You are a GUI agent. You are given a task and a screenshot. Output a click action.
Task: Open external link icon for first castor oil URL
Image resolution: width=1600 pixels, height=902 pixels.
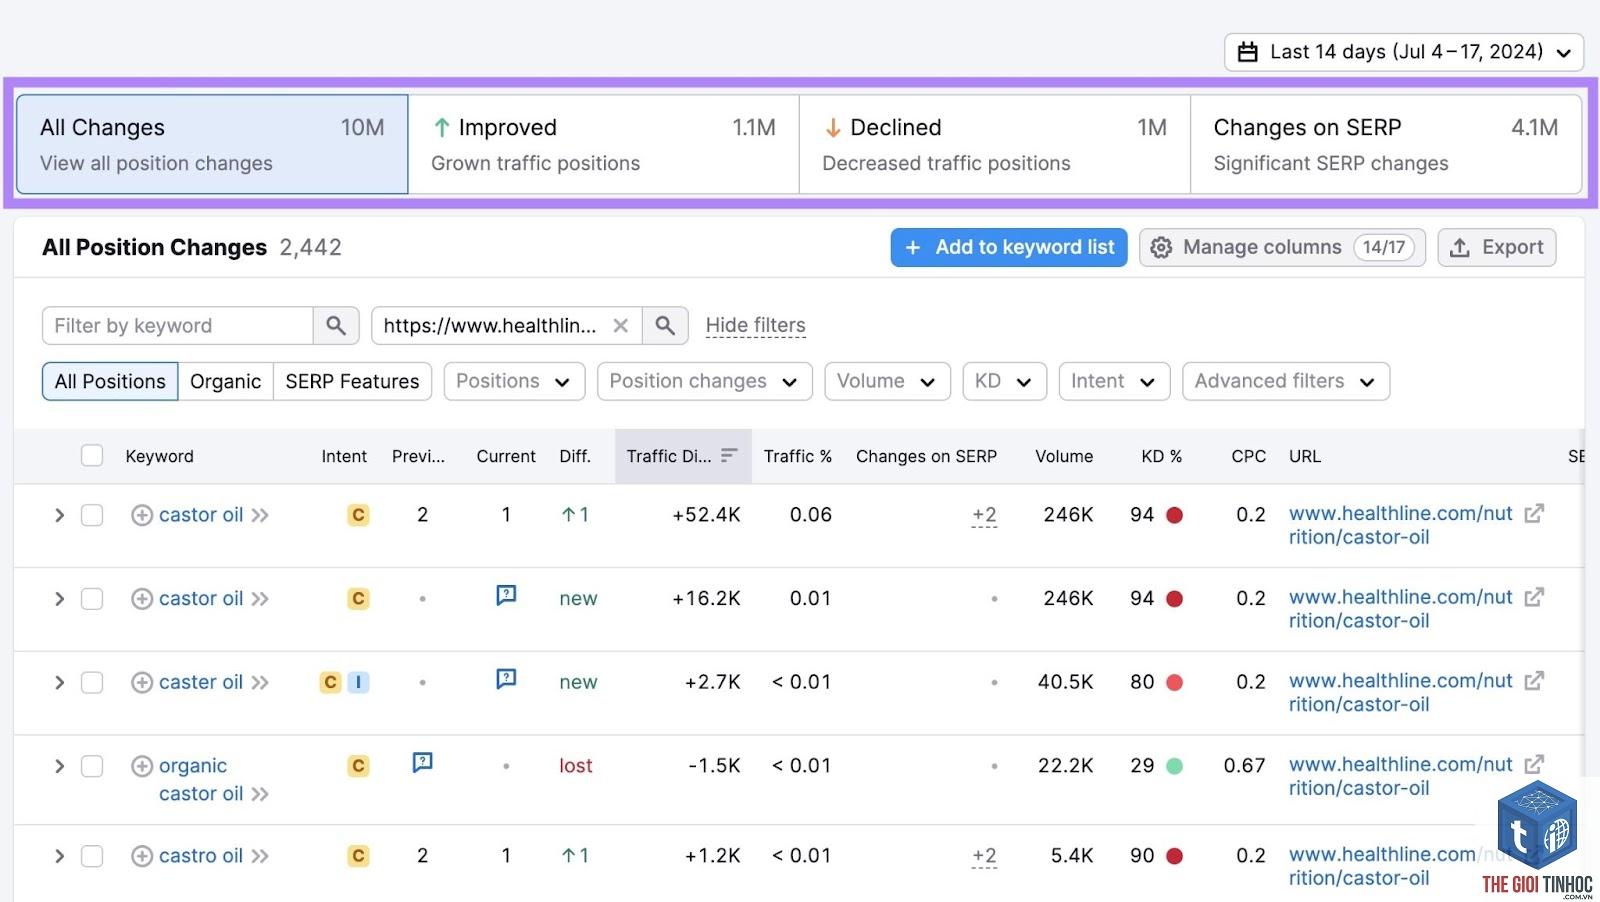point(1534,513)
